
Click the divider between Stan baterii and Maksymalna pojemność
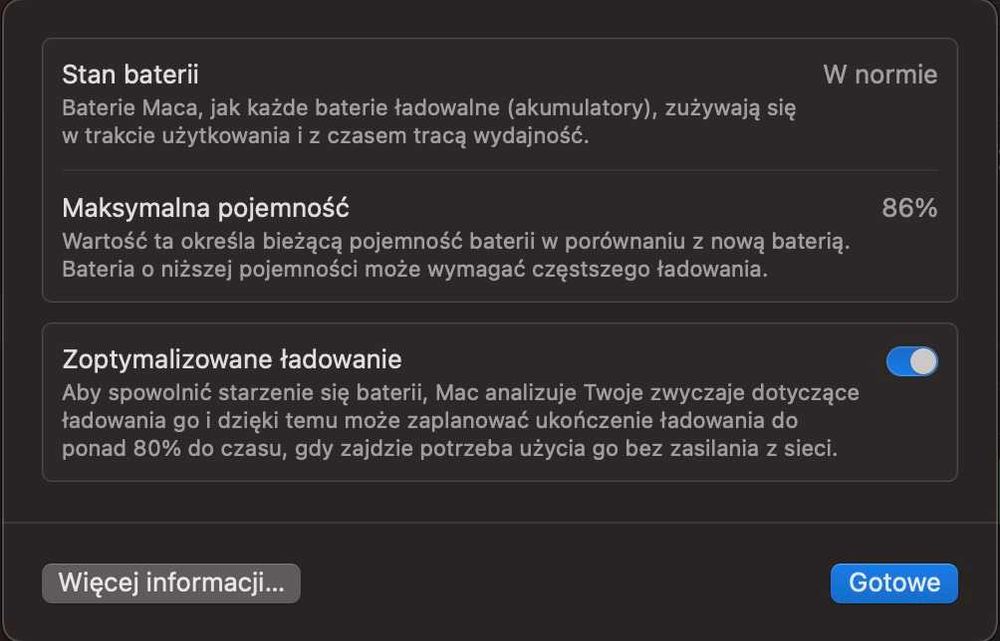[x=499, y=170]
